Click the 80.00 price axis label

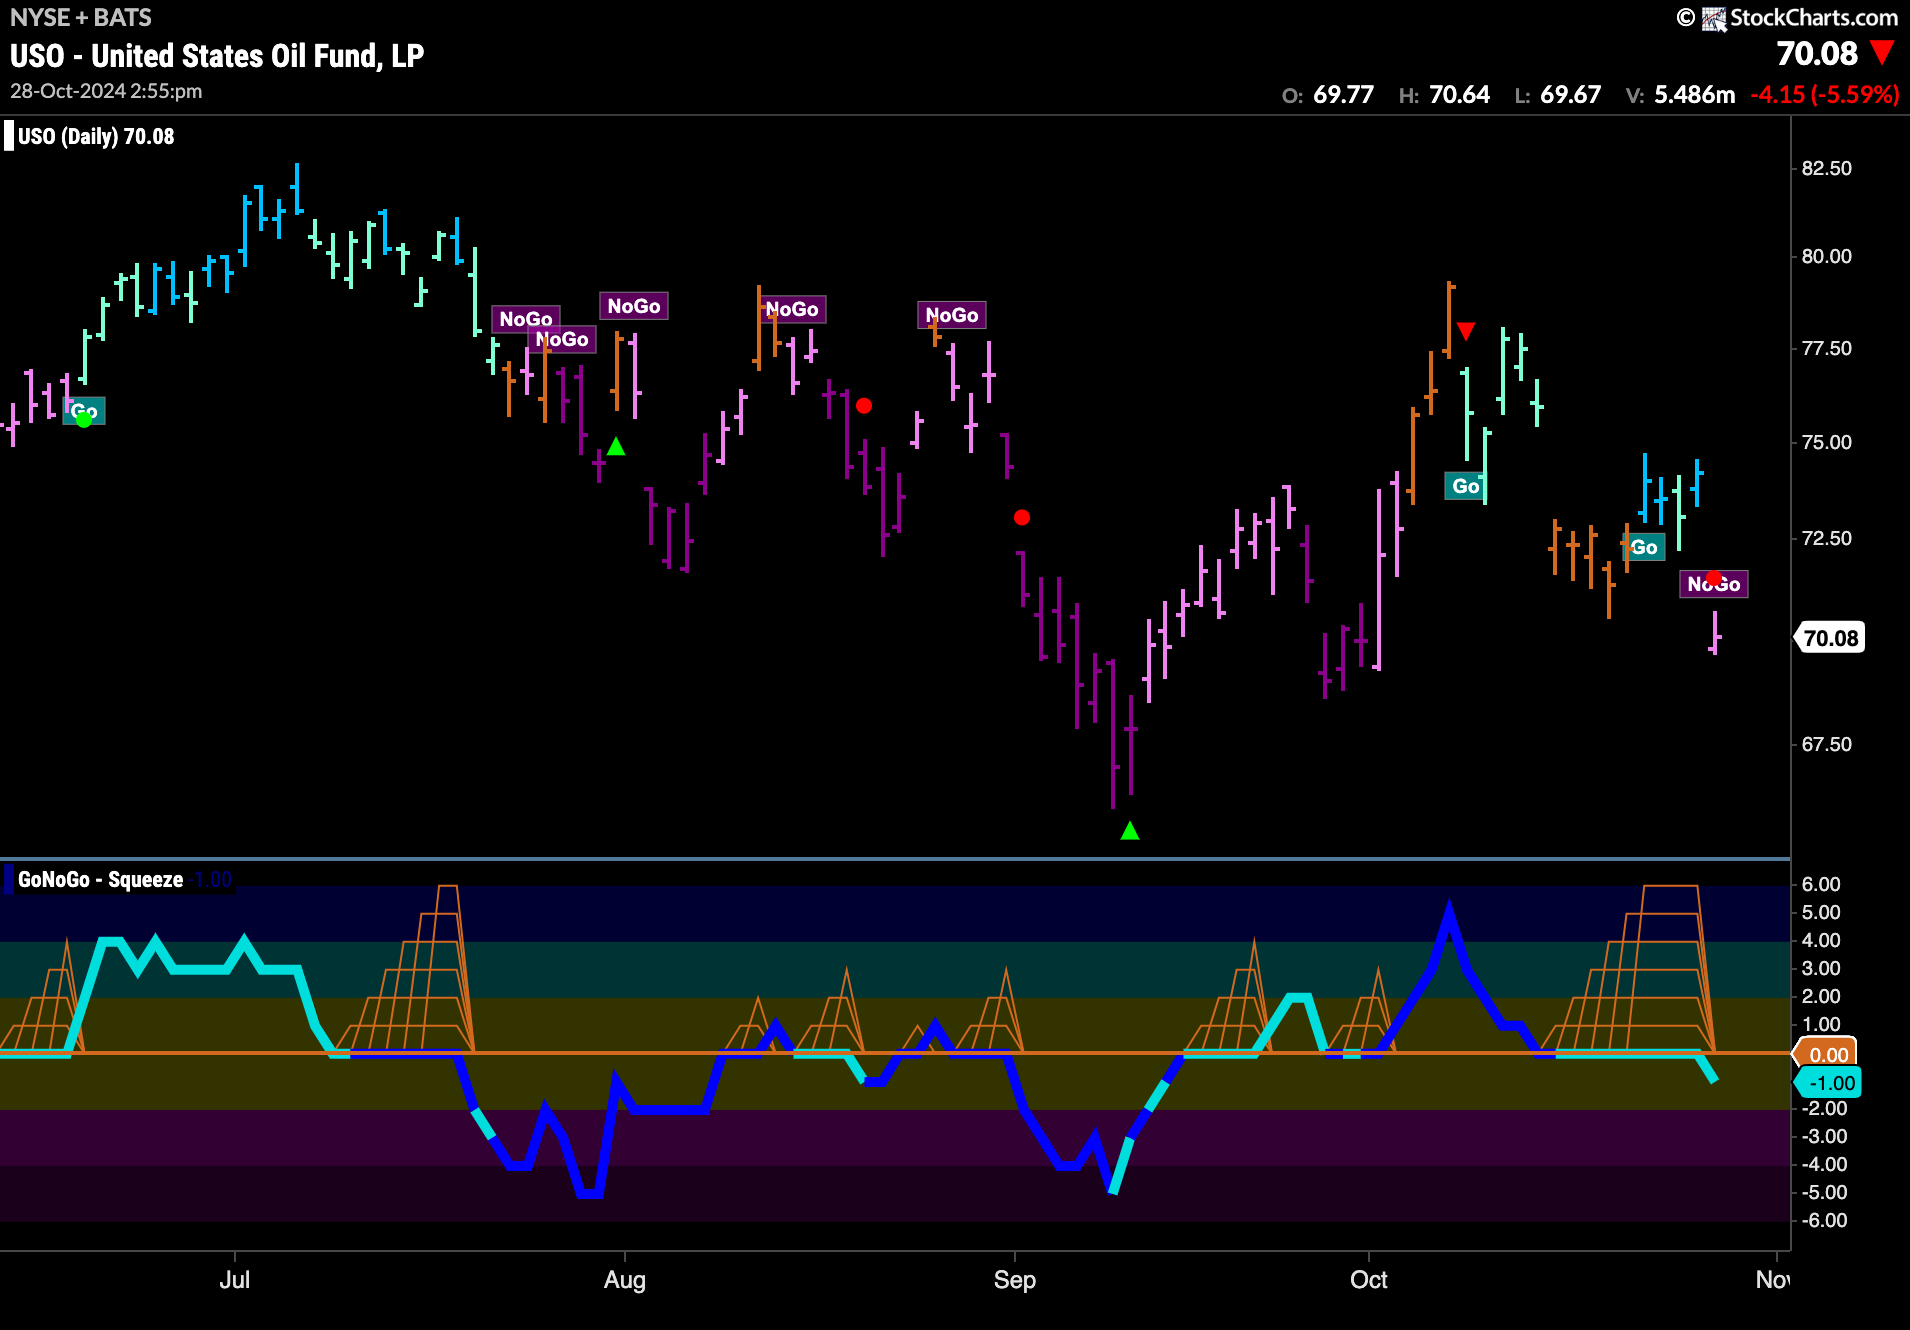tap(1826, 256)
